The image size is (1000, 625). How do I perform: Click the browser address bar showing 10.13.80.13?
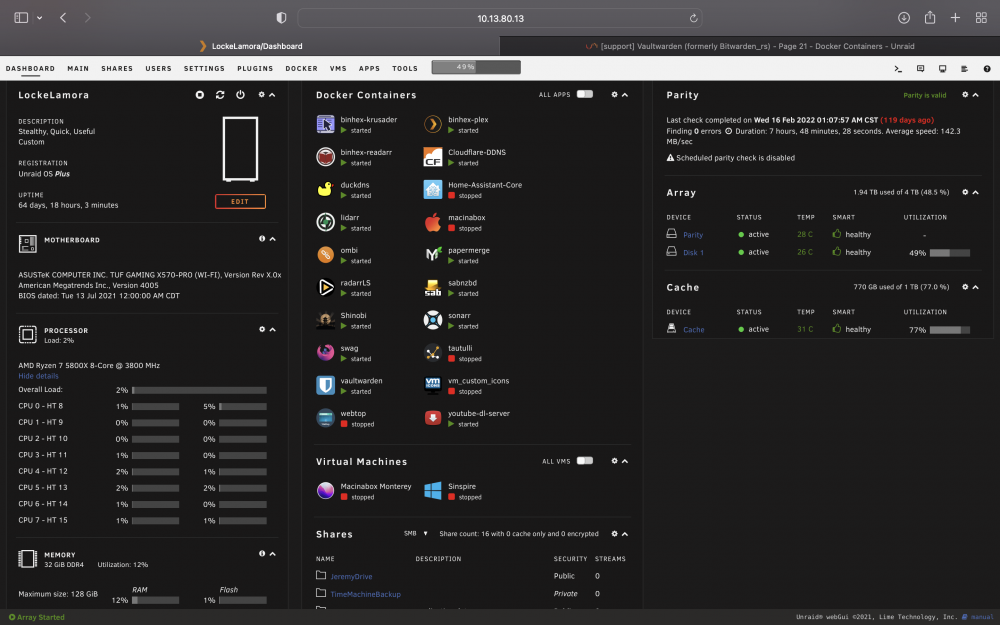coord(500,18)
